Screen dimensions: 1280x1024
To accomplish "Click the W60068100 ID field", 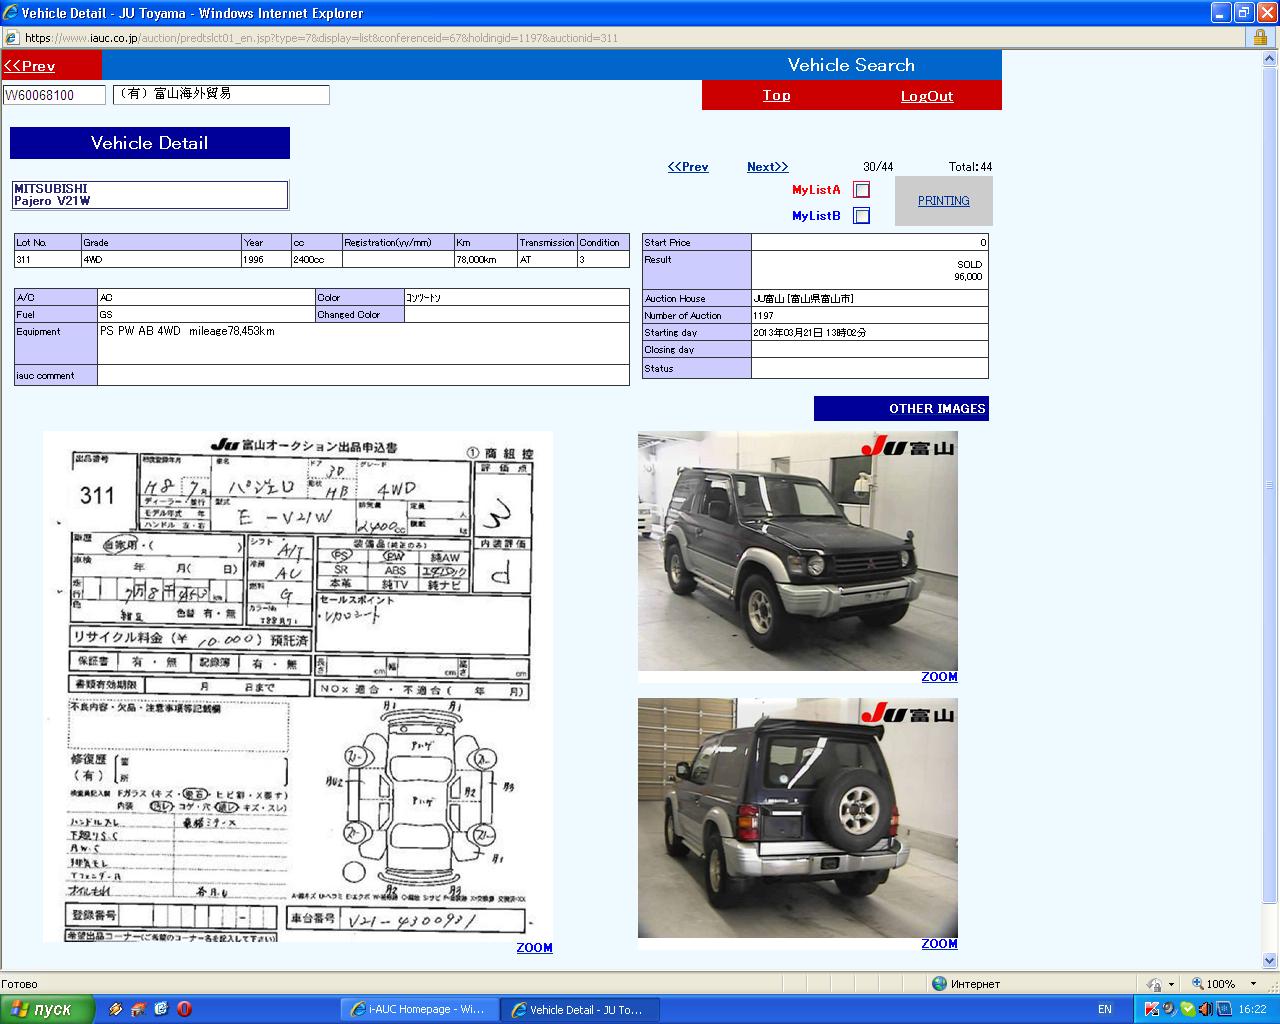I will pyautogui.click(x=54, y=95).
